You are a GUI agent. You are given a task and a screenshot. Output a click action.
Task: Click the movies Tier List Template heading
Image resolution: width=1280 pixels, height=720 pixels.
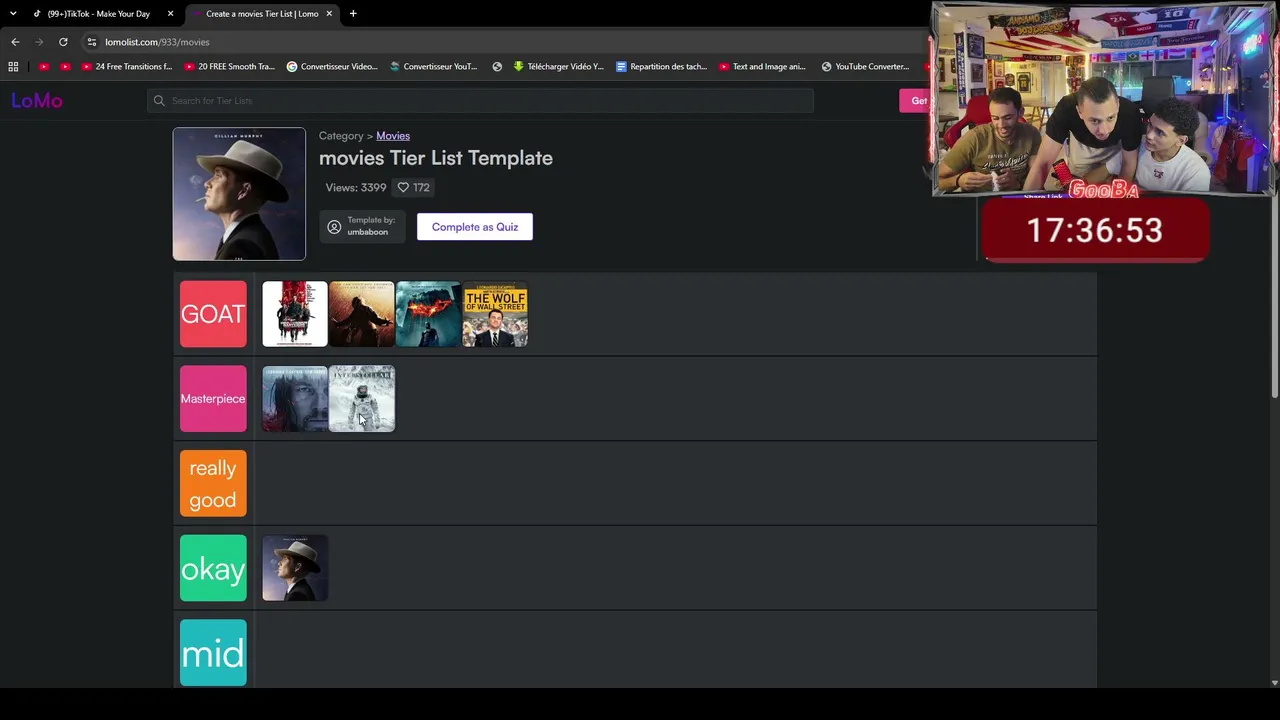(436, 158)
